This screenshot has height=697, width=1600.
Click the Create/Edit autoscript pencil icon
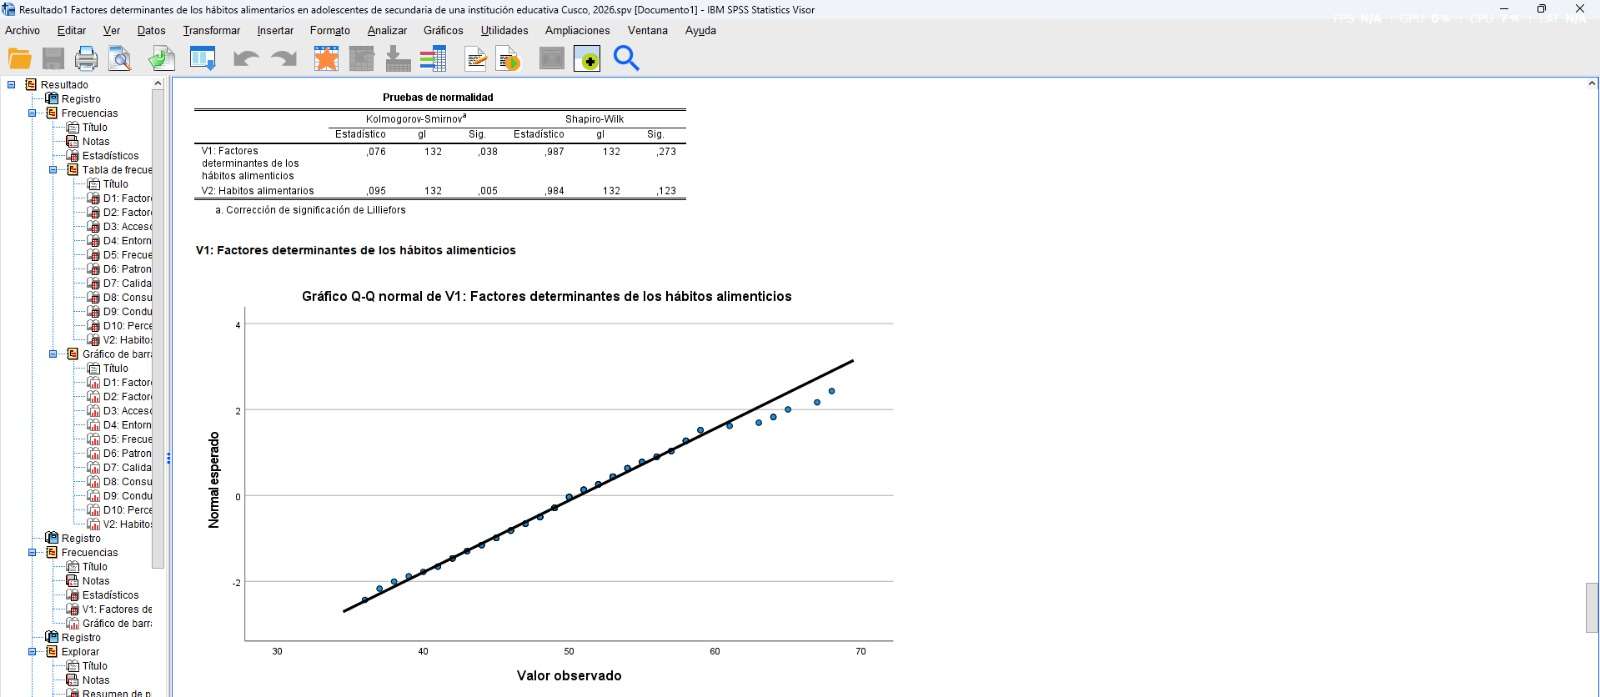(x=476, y=59)
